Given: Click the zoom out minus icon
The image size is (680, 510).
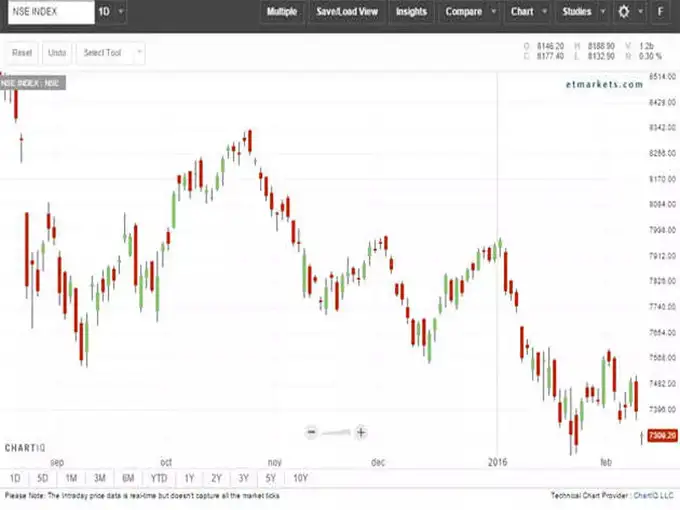Looking at the screenshot, I should tap(312, 432).
